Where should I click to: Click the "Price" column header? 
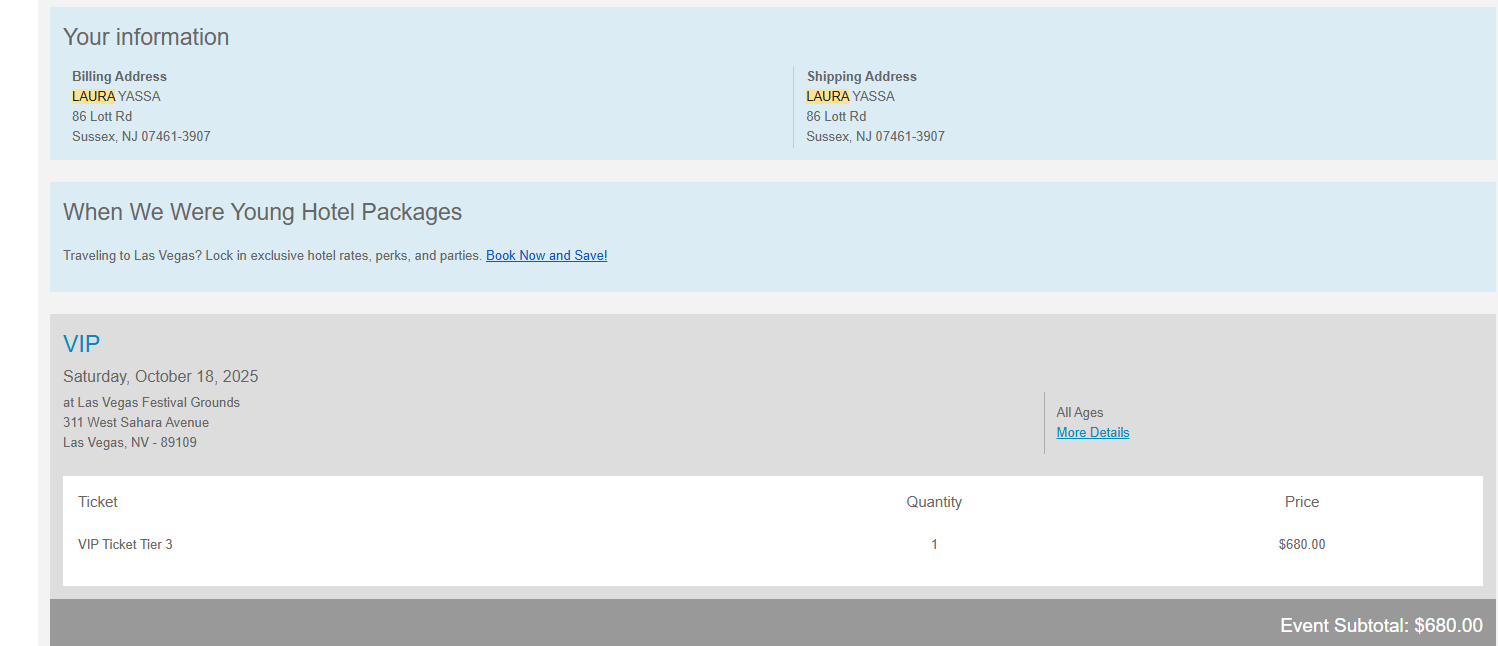point(1302,502)
